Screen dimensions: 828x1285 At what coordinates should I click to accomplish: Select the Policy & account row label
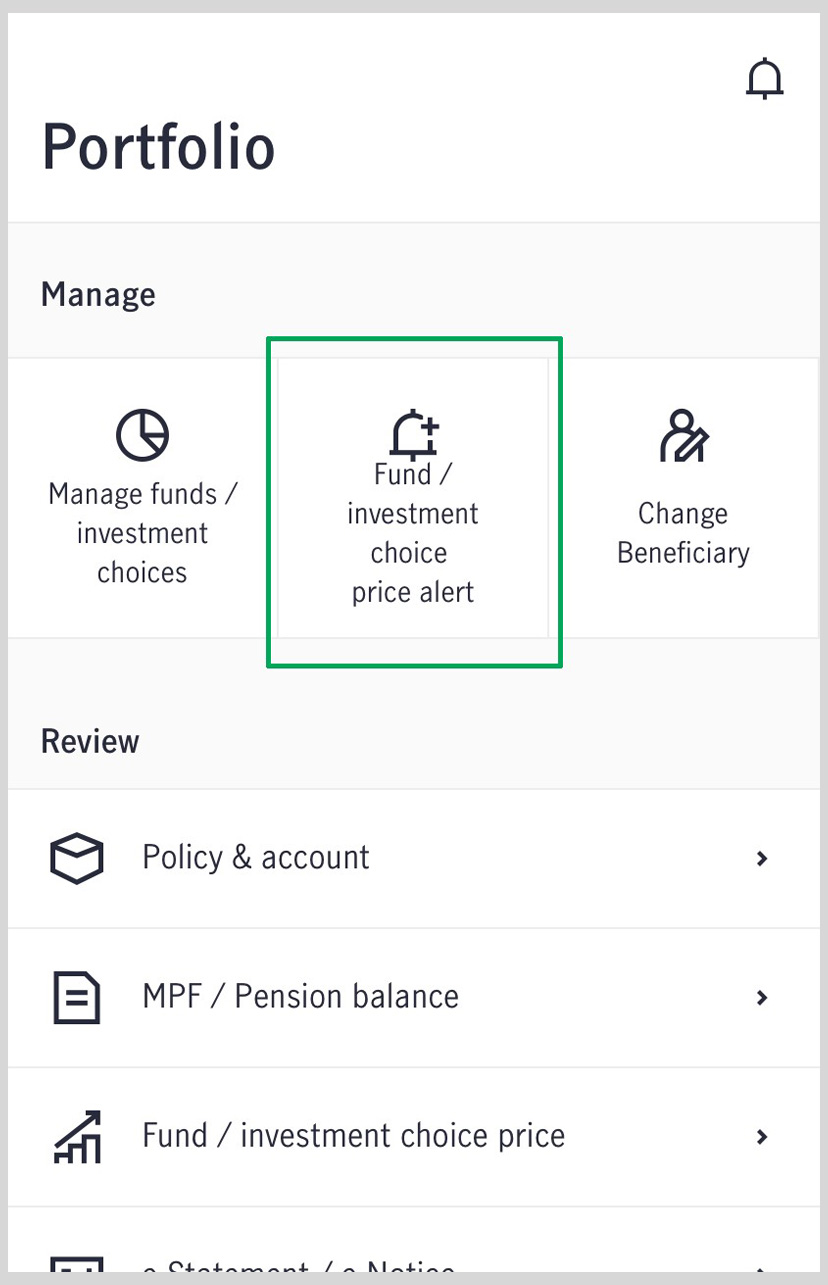[256, 858]
